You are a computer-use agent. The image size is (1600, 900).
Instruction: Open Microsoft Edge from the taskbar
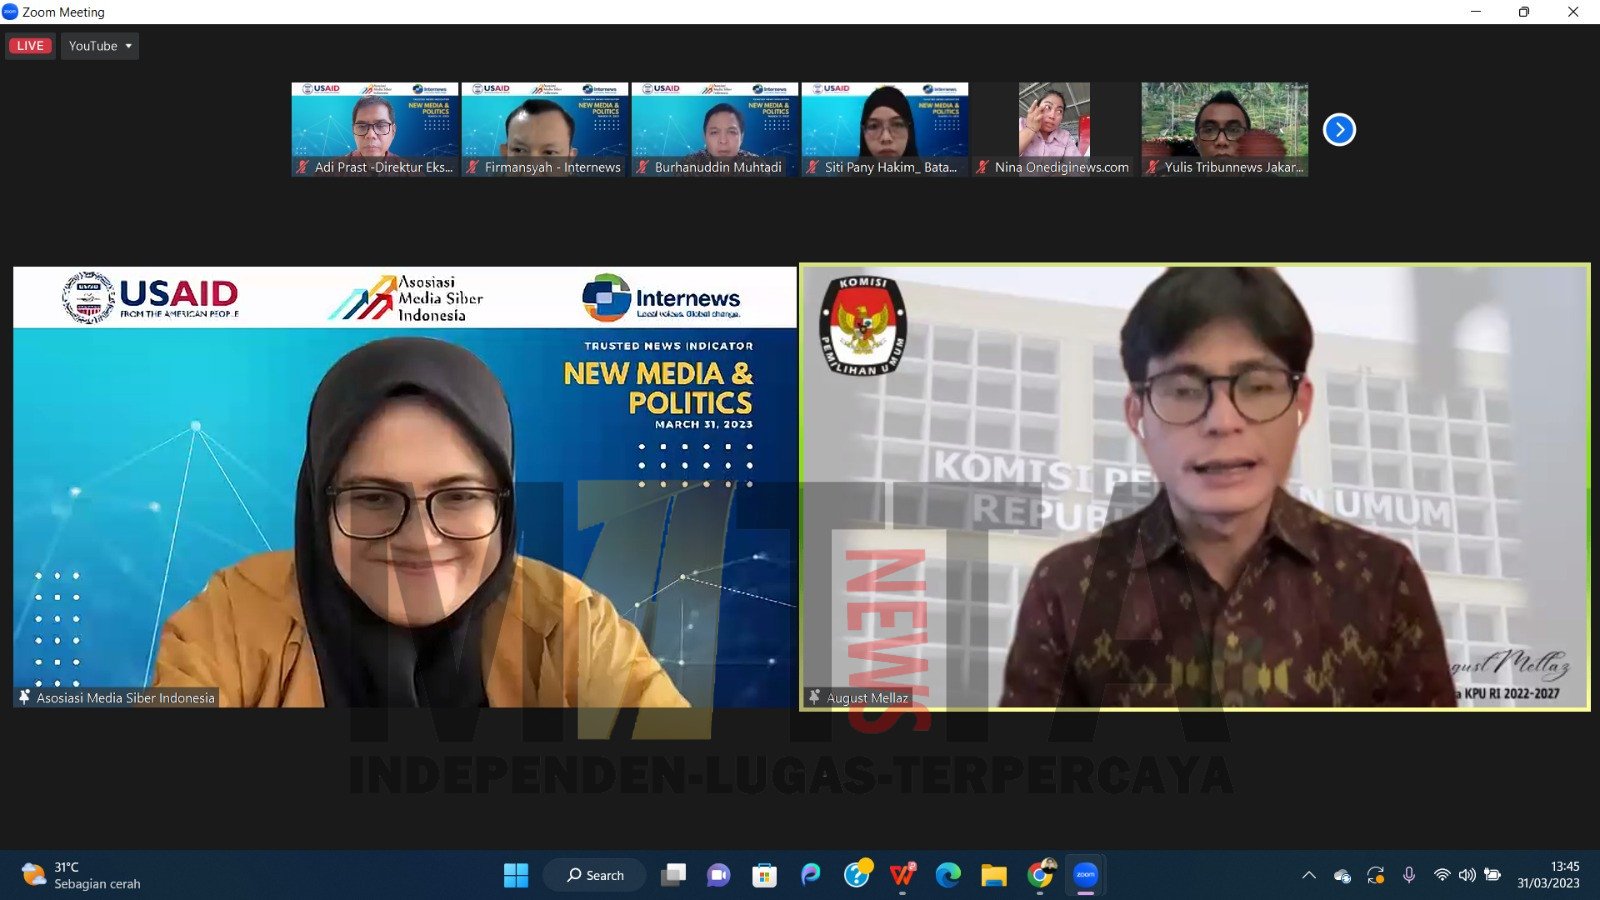pyautogui.click(x=947, y=876)
